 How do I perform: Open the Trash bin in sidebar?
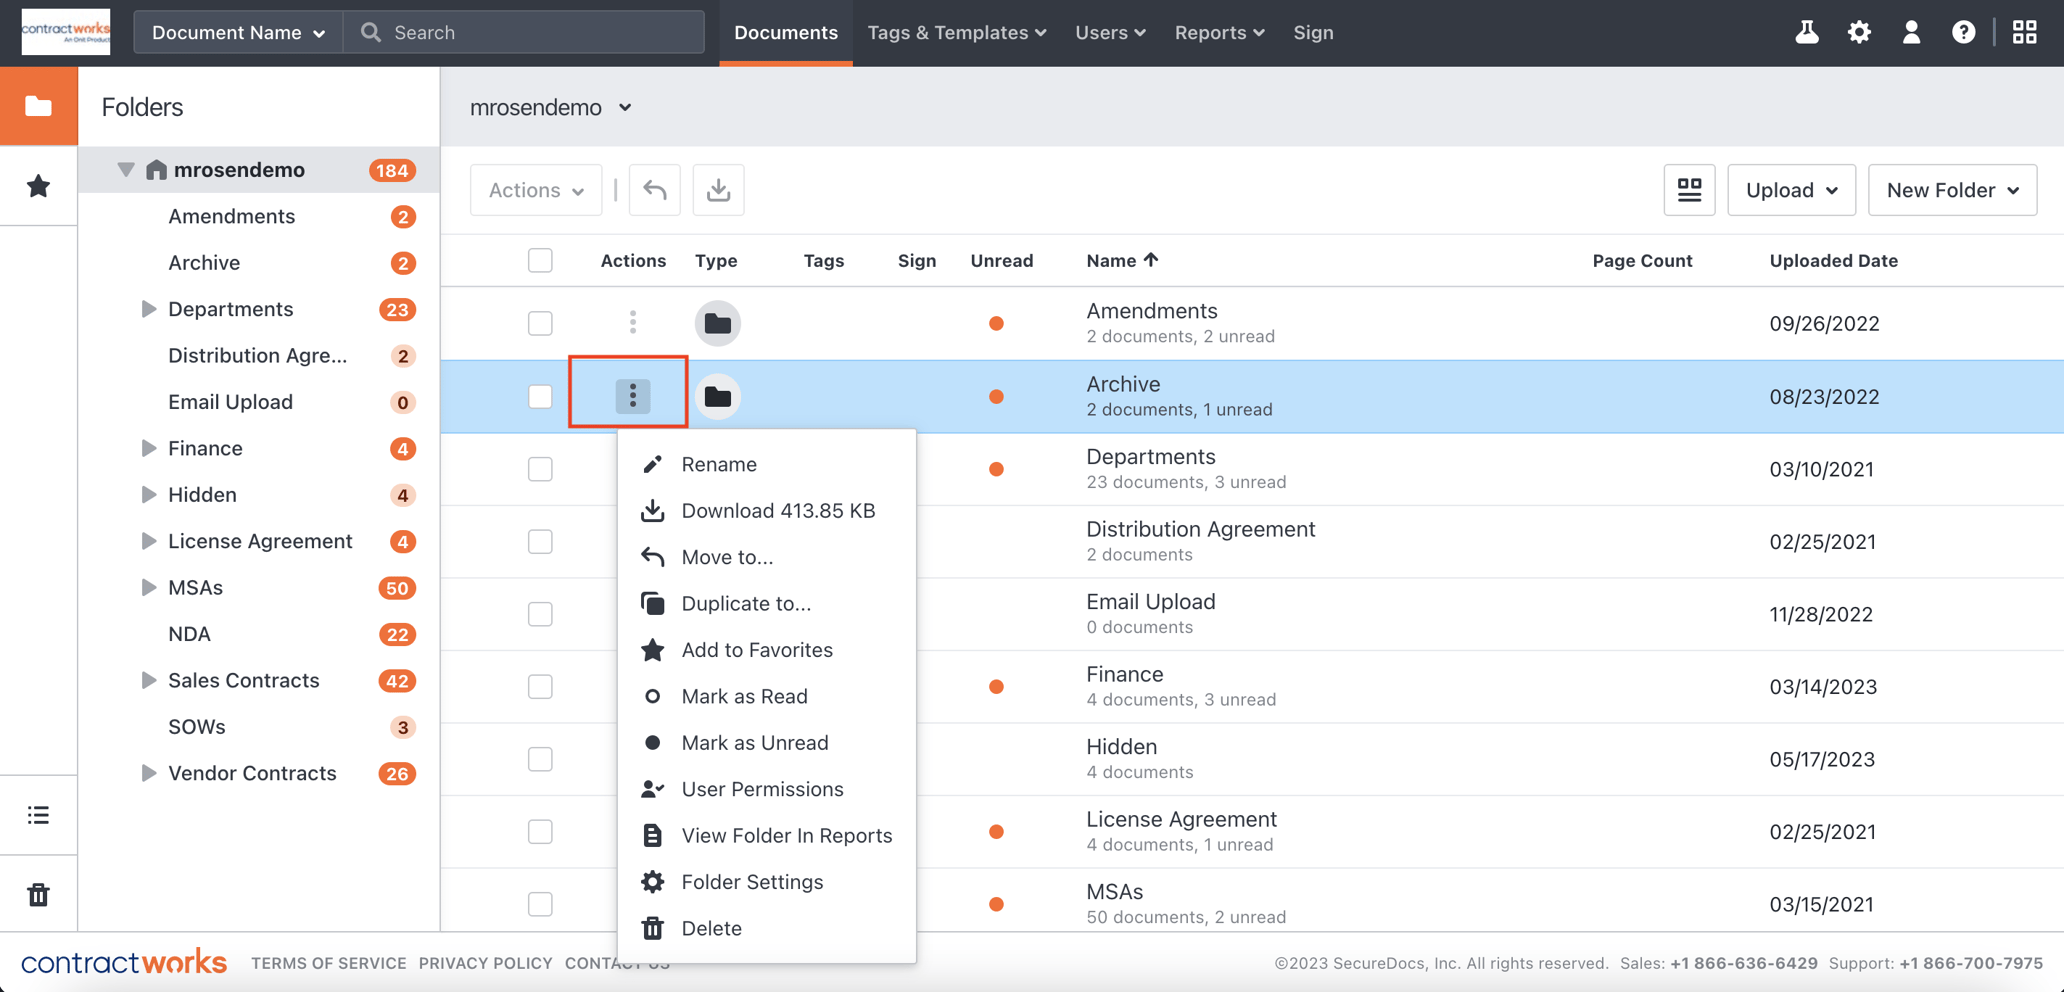coord(38,894)
